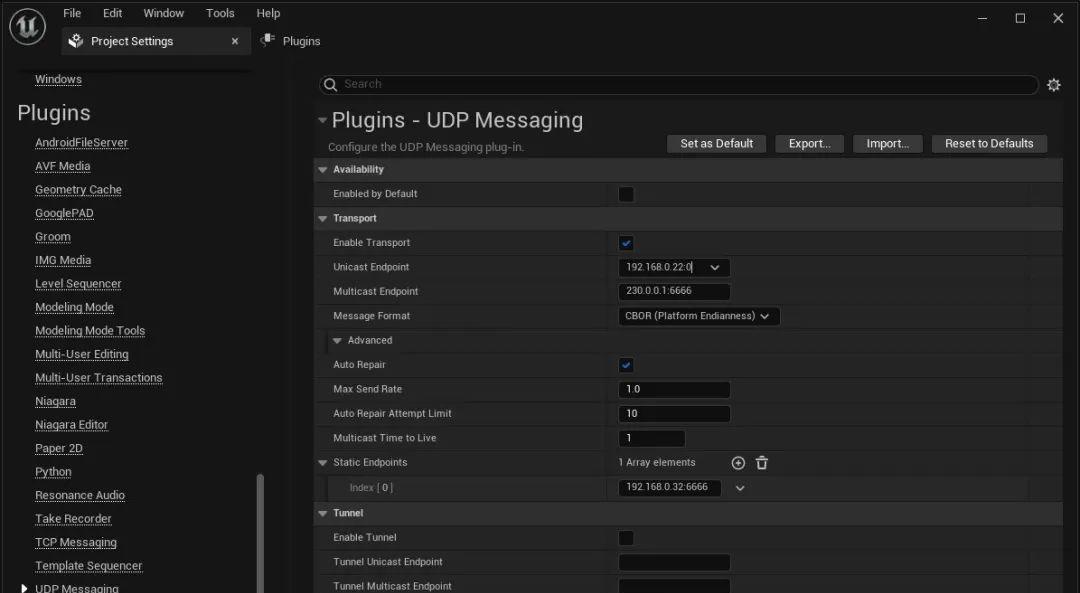The height and width of the screenshot is (593, 1080).
Task: Collapse the Static Endpoints array
Action: coord(322,463)
